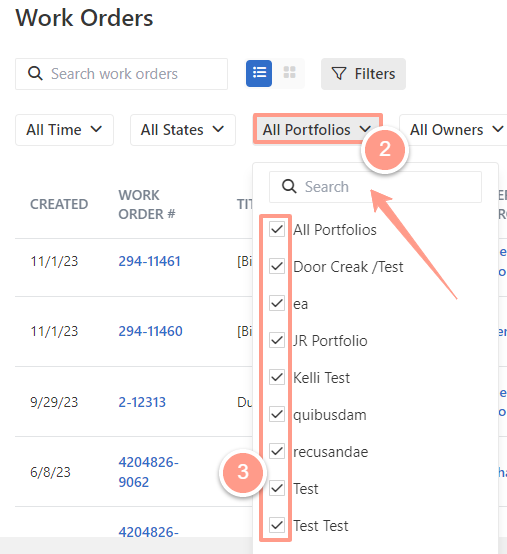507x554 pixels.
Task: Click the magnifier icon in the portfolio search box
Action: coord(289,186)
